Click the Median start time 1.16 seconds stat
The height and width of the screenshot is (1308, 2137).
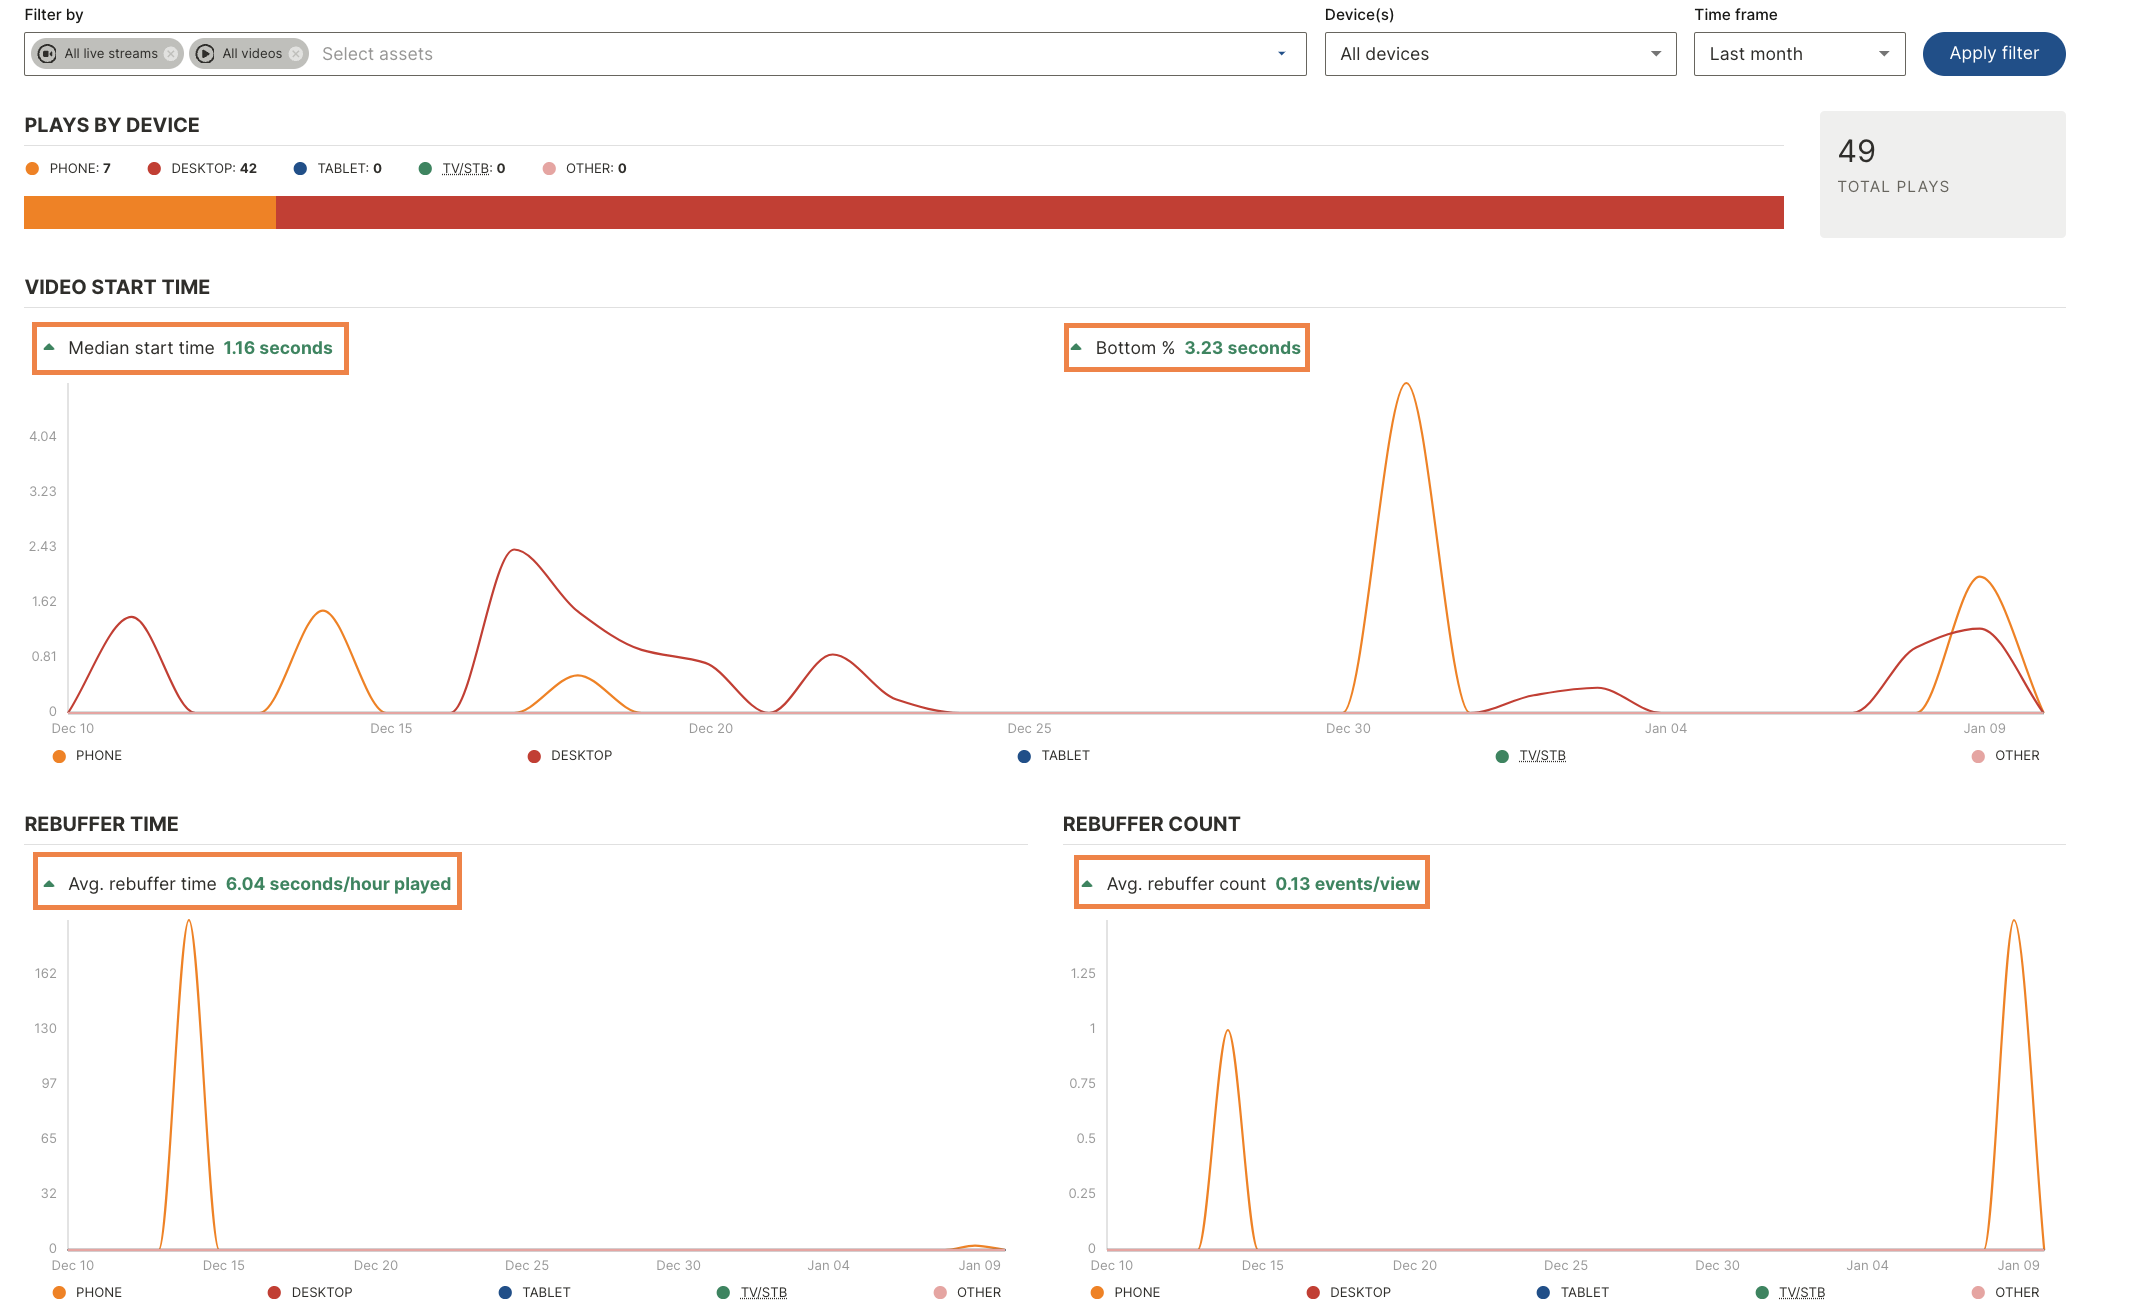190,348
